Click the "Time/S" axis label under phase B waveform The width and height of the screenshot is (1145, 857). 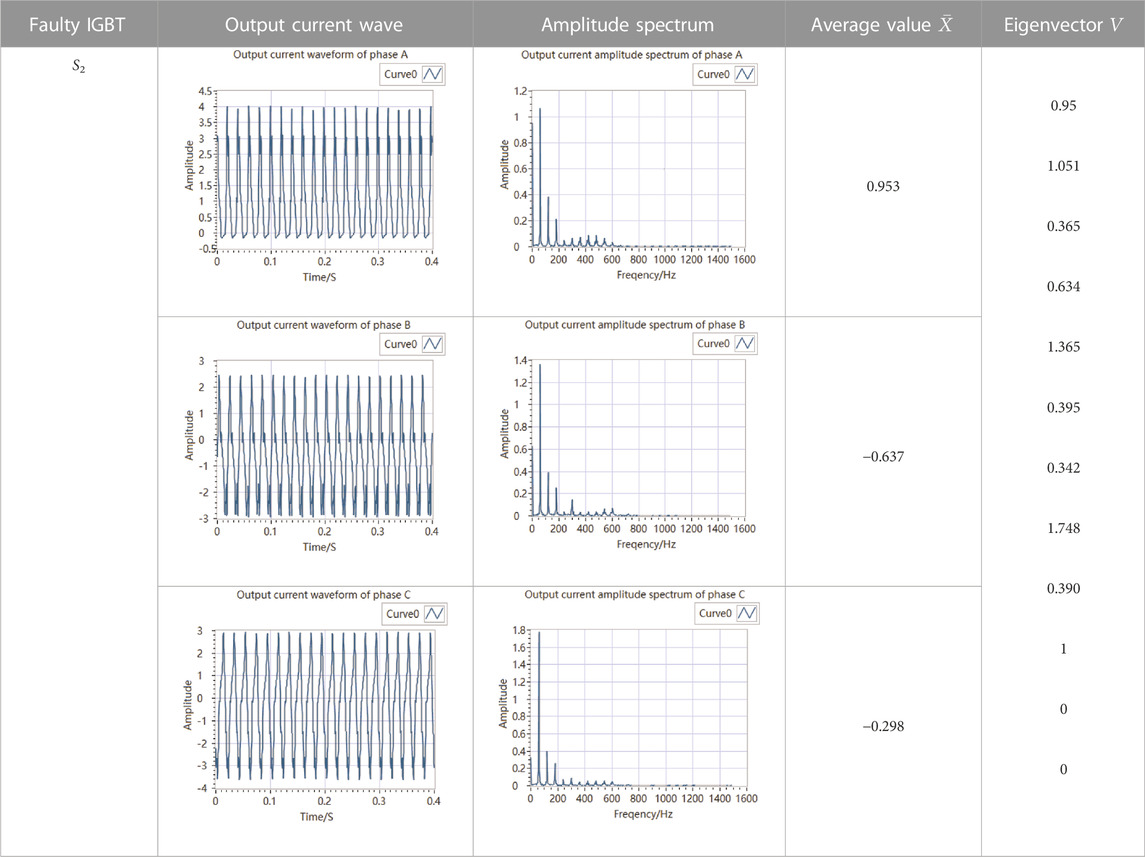click(x=320, y=547)
